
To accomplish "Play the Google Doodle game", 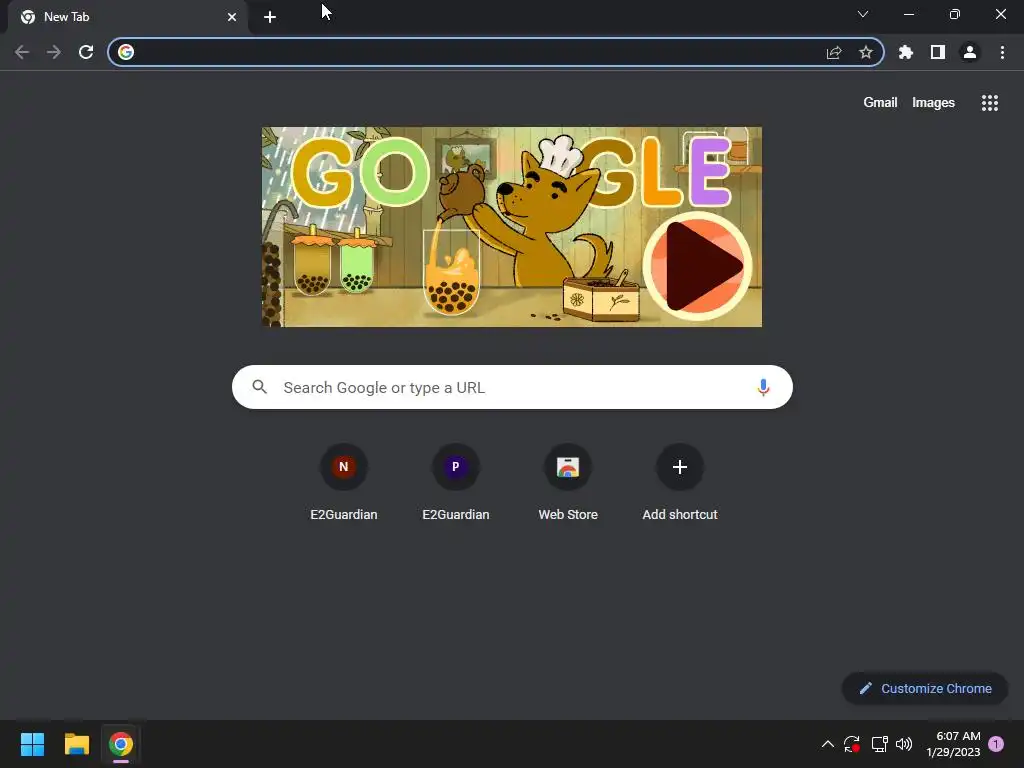I will pos(698,266).
